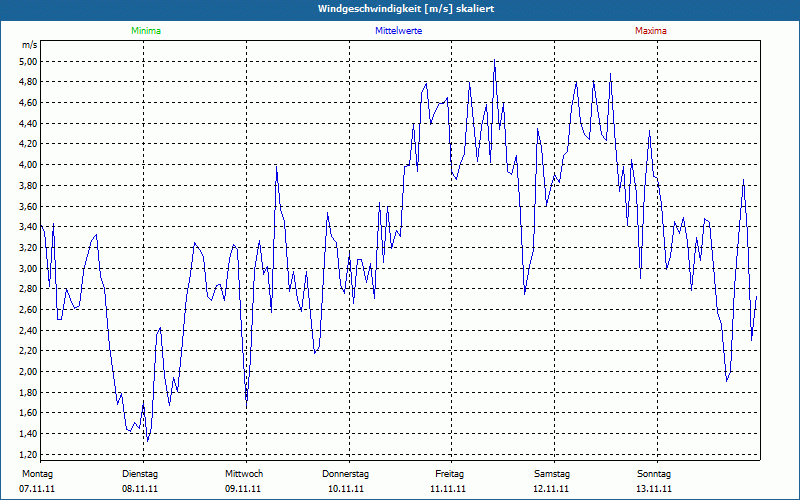Click the 3,00 y-axis value
Screen dimensions: 800x500
[30, 268]
